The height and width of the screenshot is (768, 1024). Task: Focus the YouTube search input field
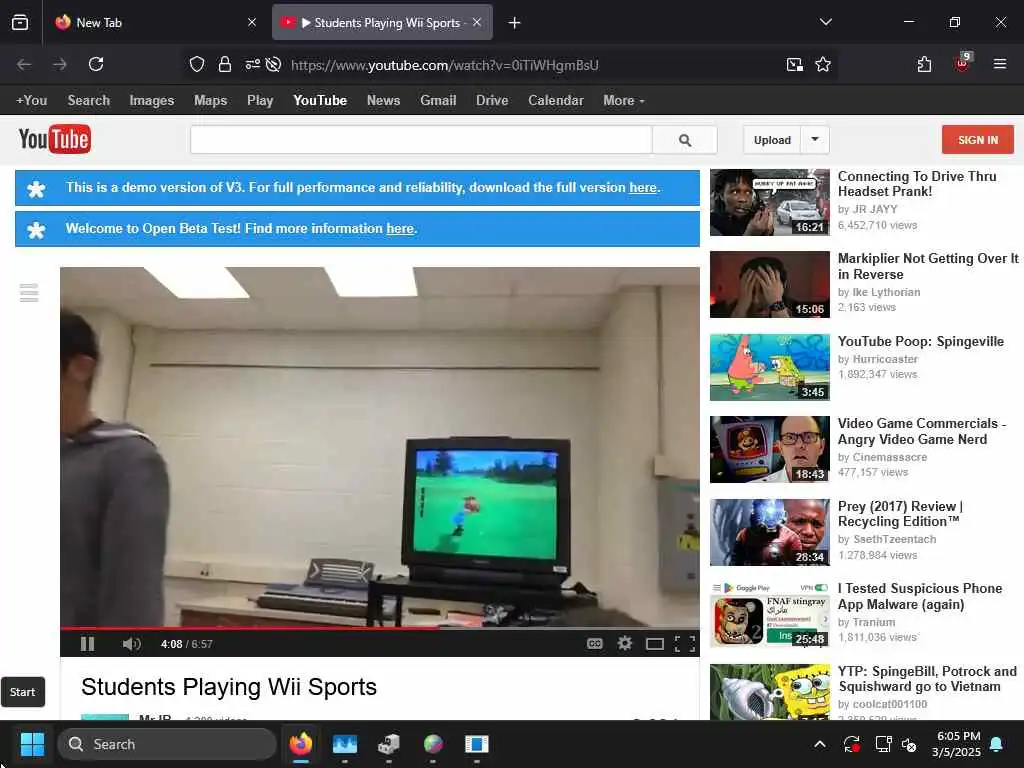(421, 140)
